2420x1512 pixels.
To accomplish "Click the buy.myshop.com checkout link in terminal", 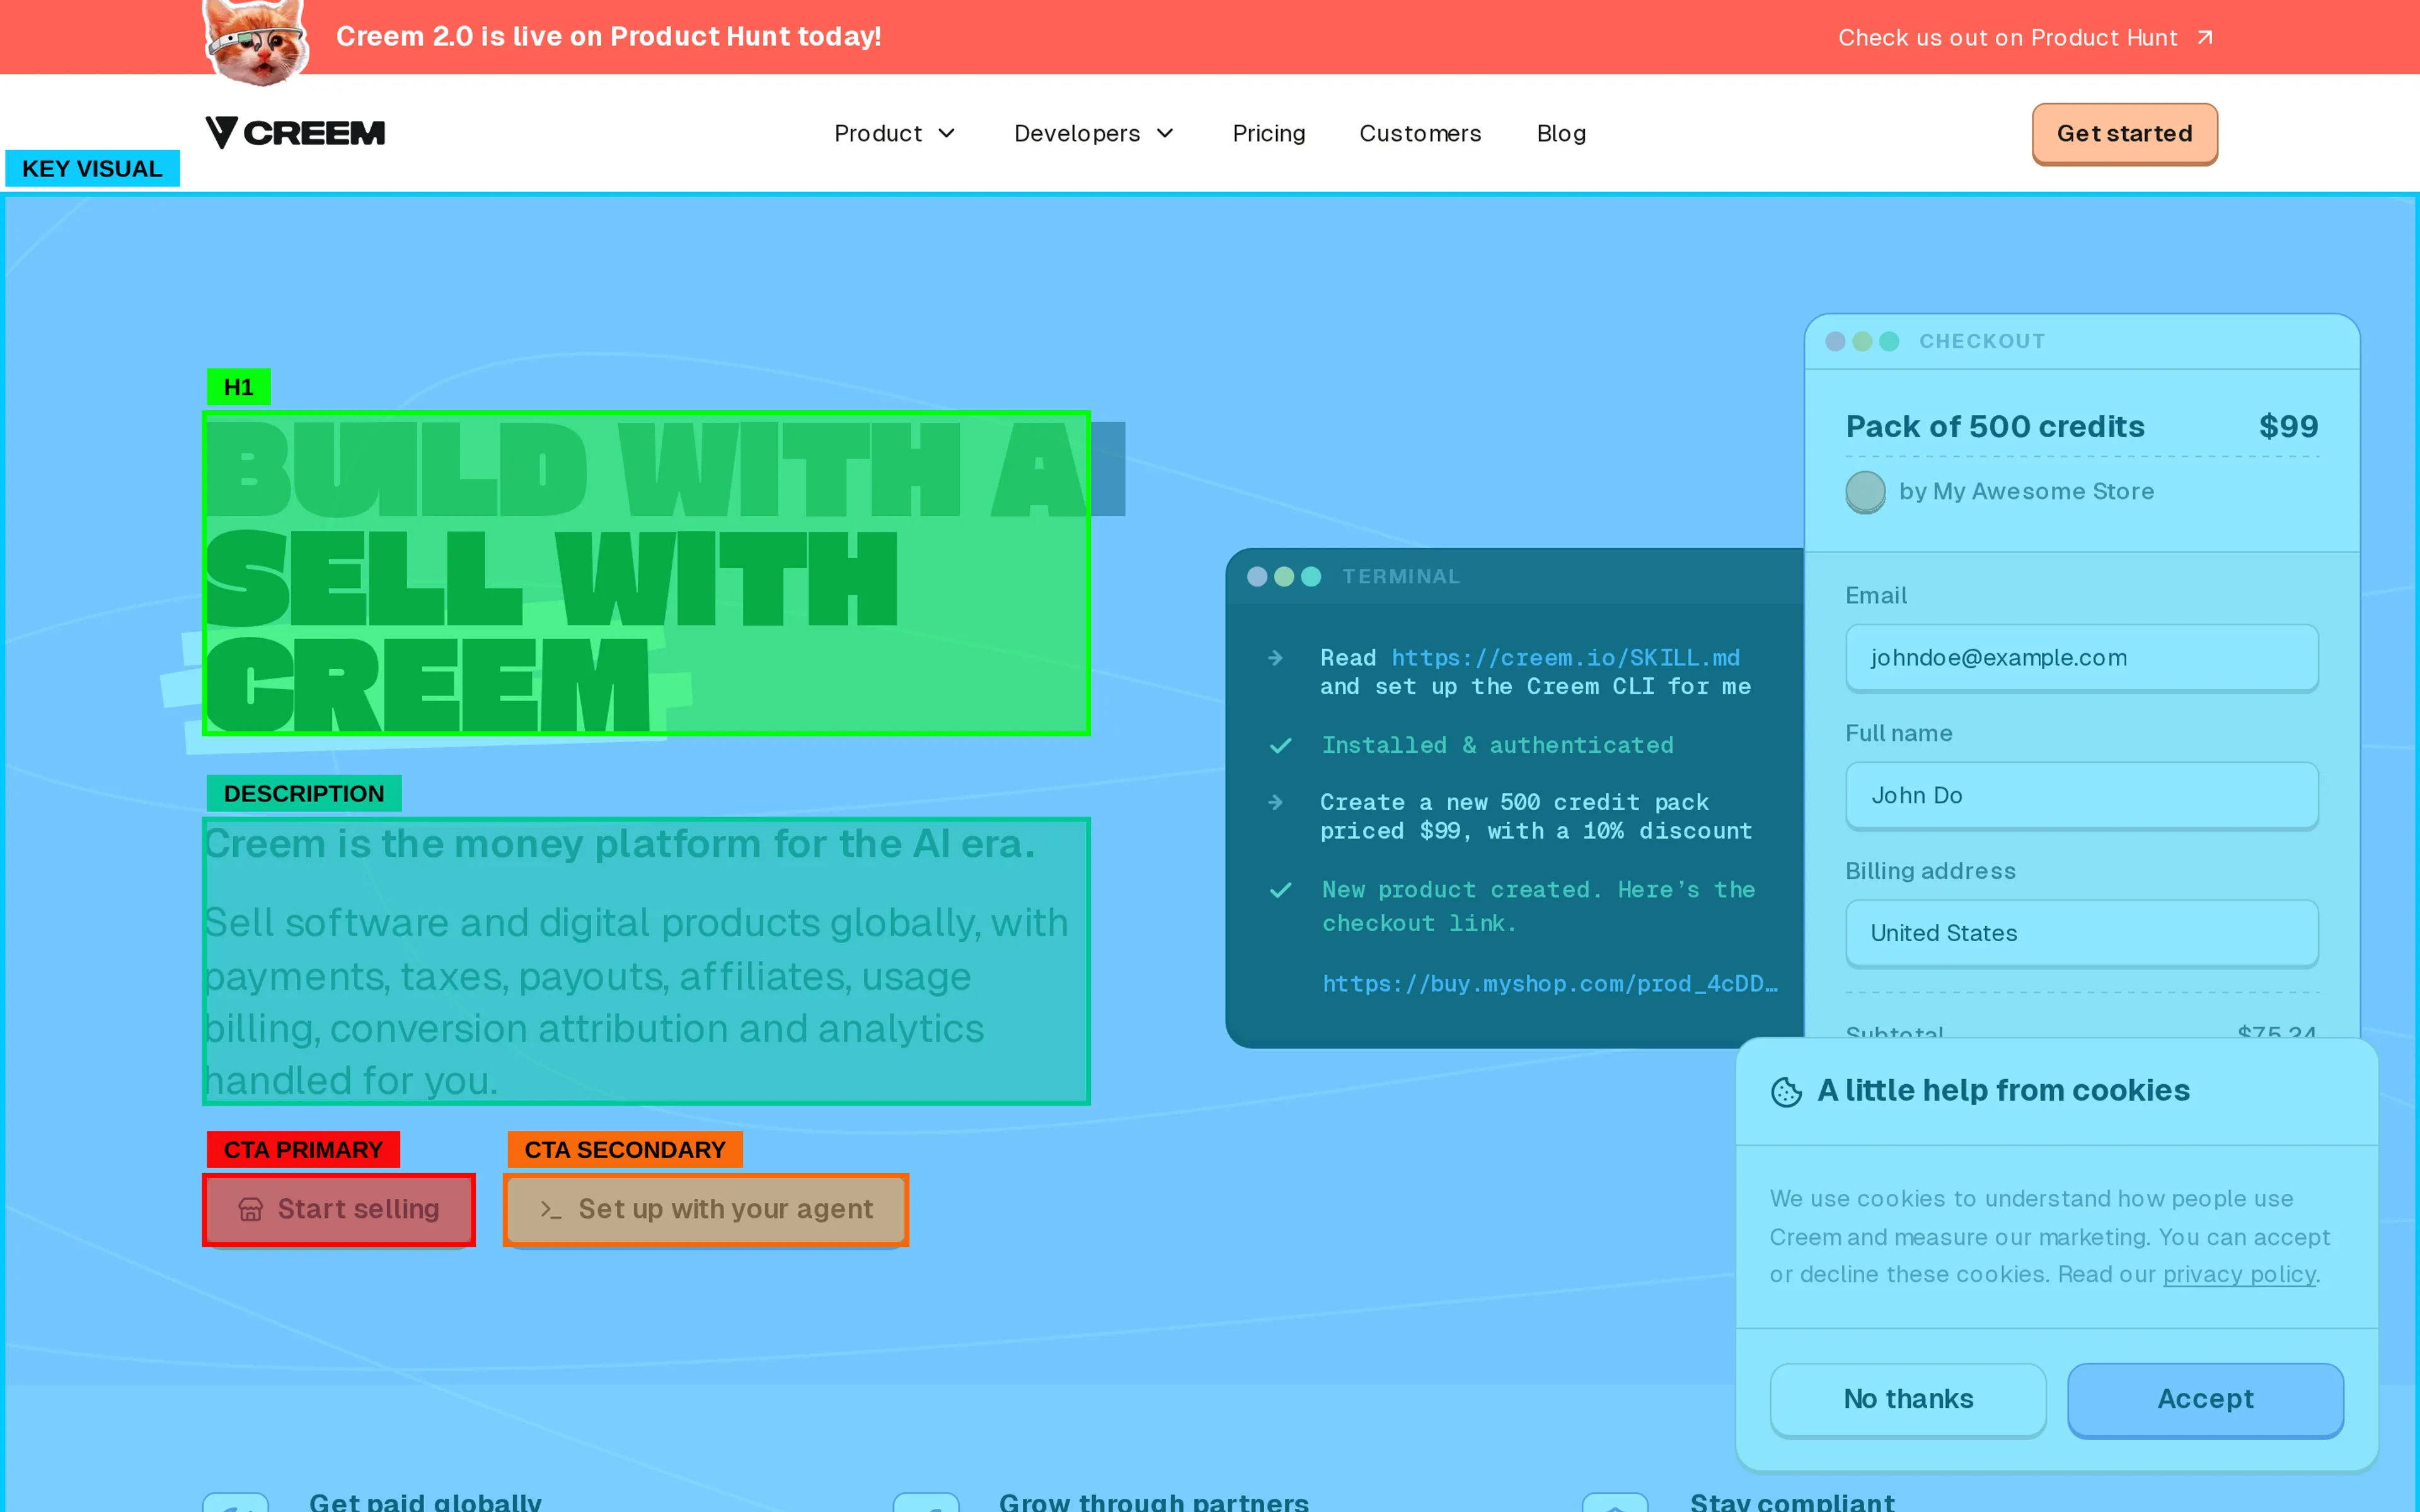I will click(x=1550, y=984).
